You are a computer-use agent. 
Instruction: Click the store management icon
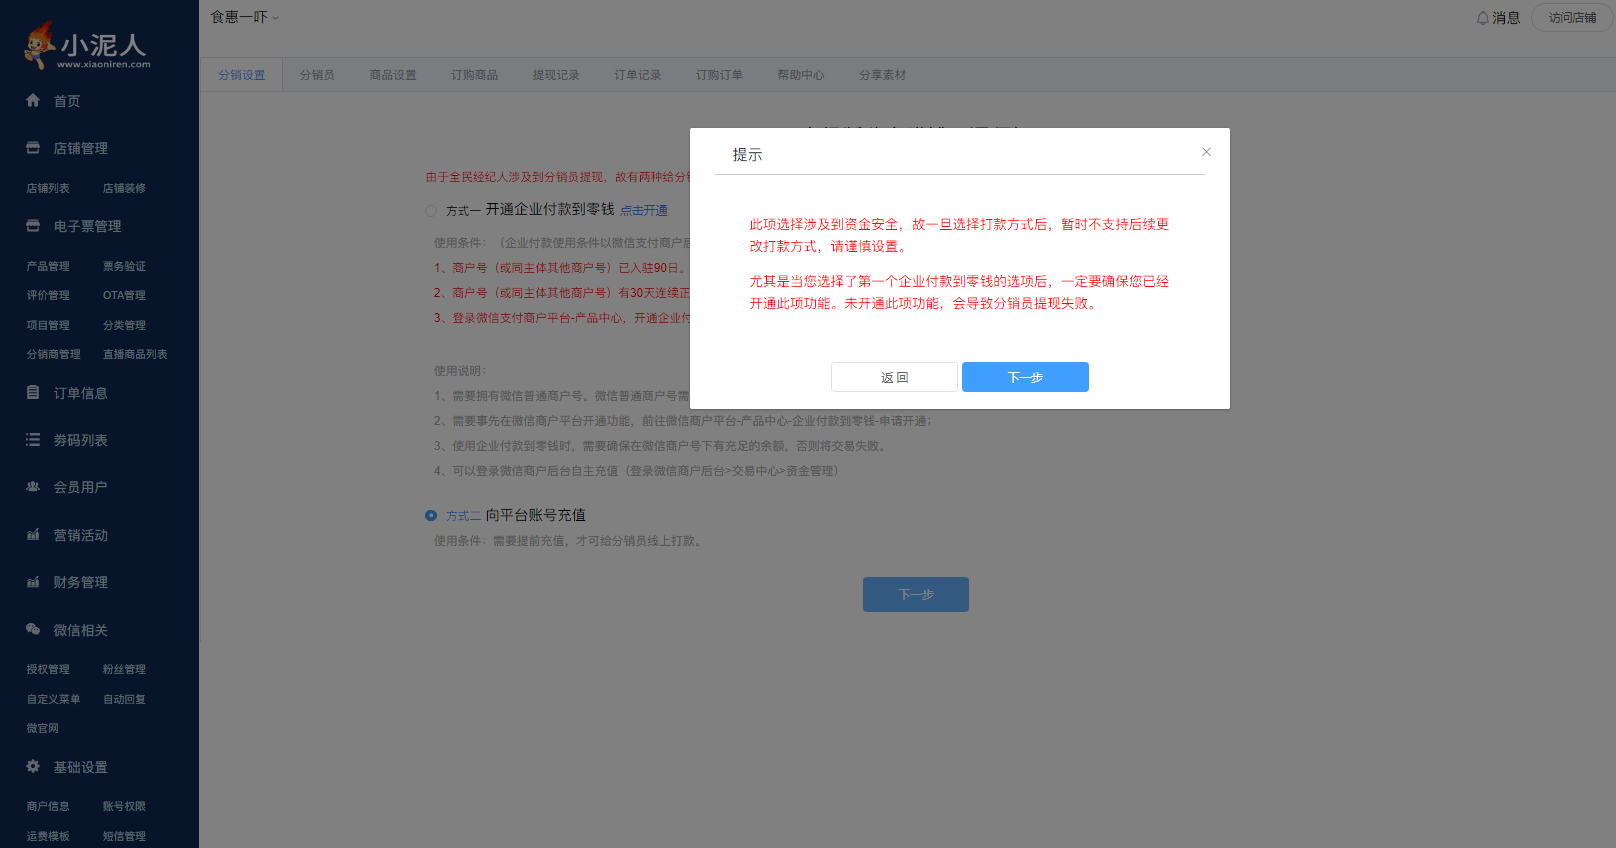point(33,148)
